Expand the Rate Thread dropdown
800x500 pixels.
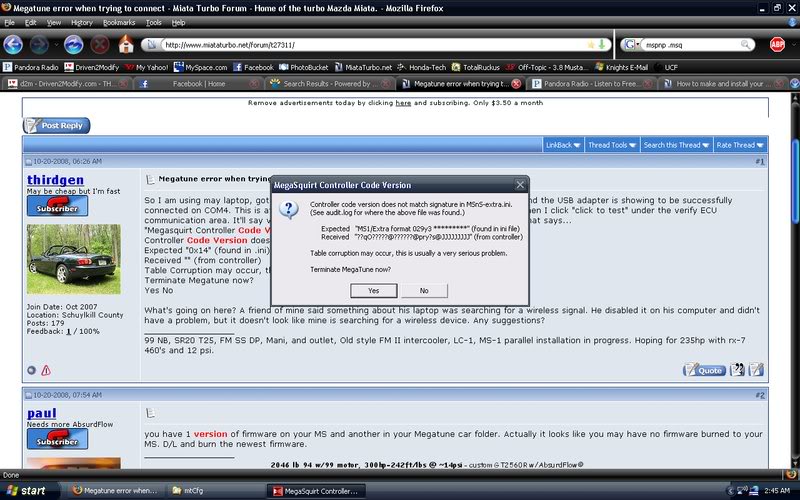[740, 145]
